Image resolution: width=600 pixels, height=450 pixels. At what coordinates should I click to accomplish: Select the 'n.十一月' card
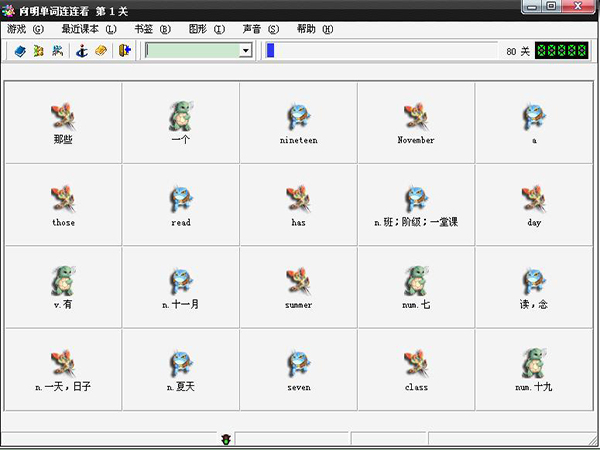point(181,287)
